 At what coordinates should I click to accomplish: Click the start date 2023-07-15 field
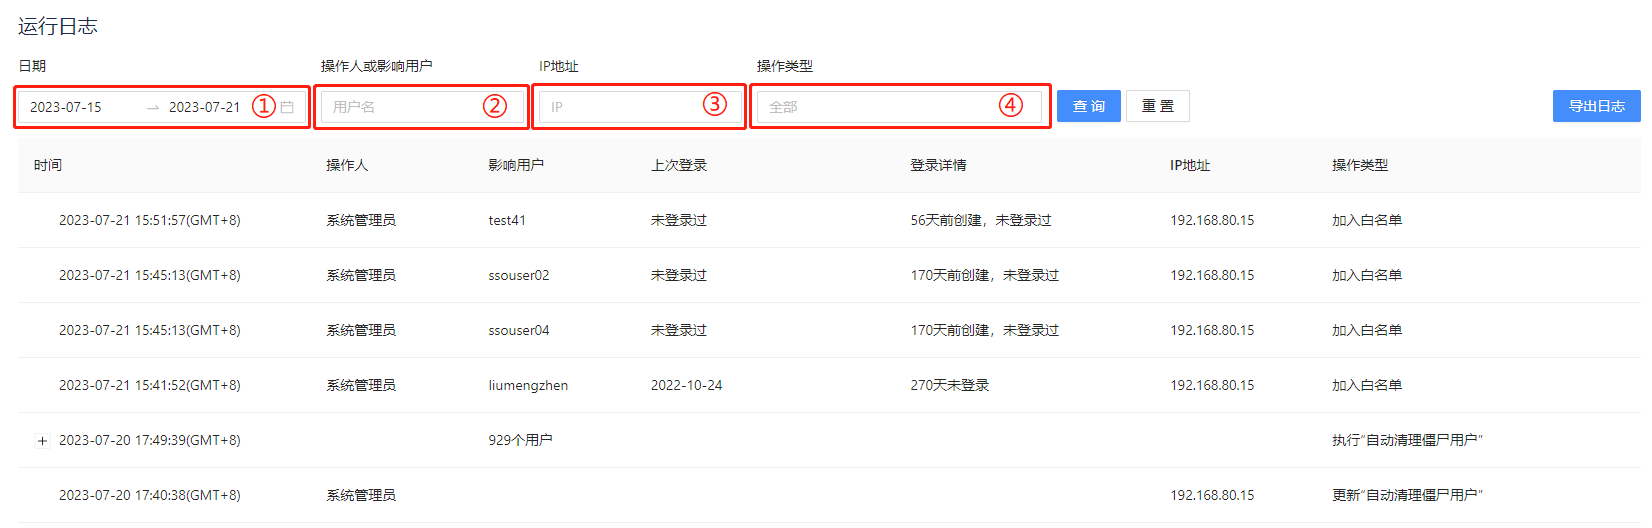(x=66, y=107)
